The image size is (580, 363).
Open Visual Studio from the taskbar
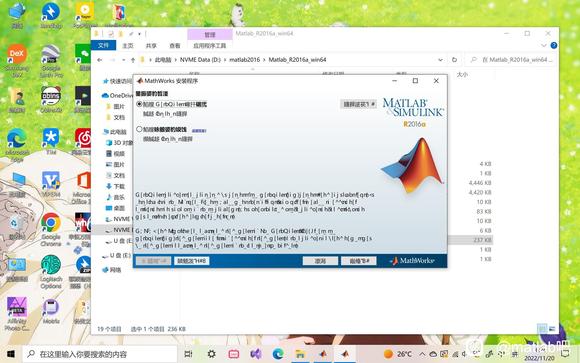point(256,354)
